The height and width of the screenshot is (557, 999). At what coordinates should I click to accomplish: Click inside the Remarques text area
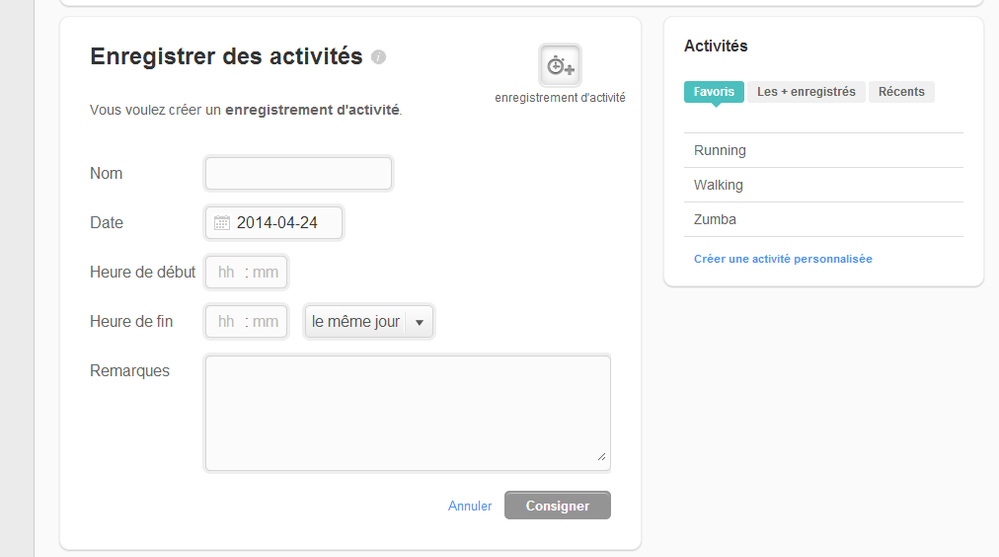click(x=408, y=413)
